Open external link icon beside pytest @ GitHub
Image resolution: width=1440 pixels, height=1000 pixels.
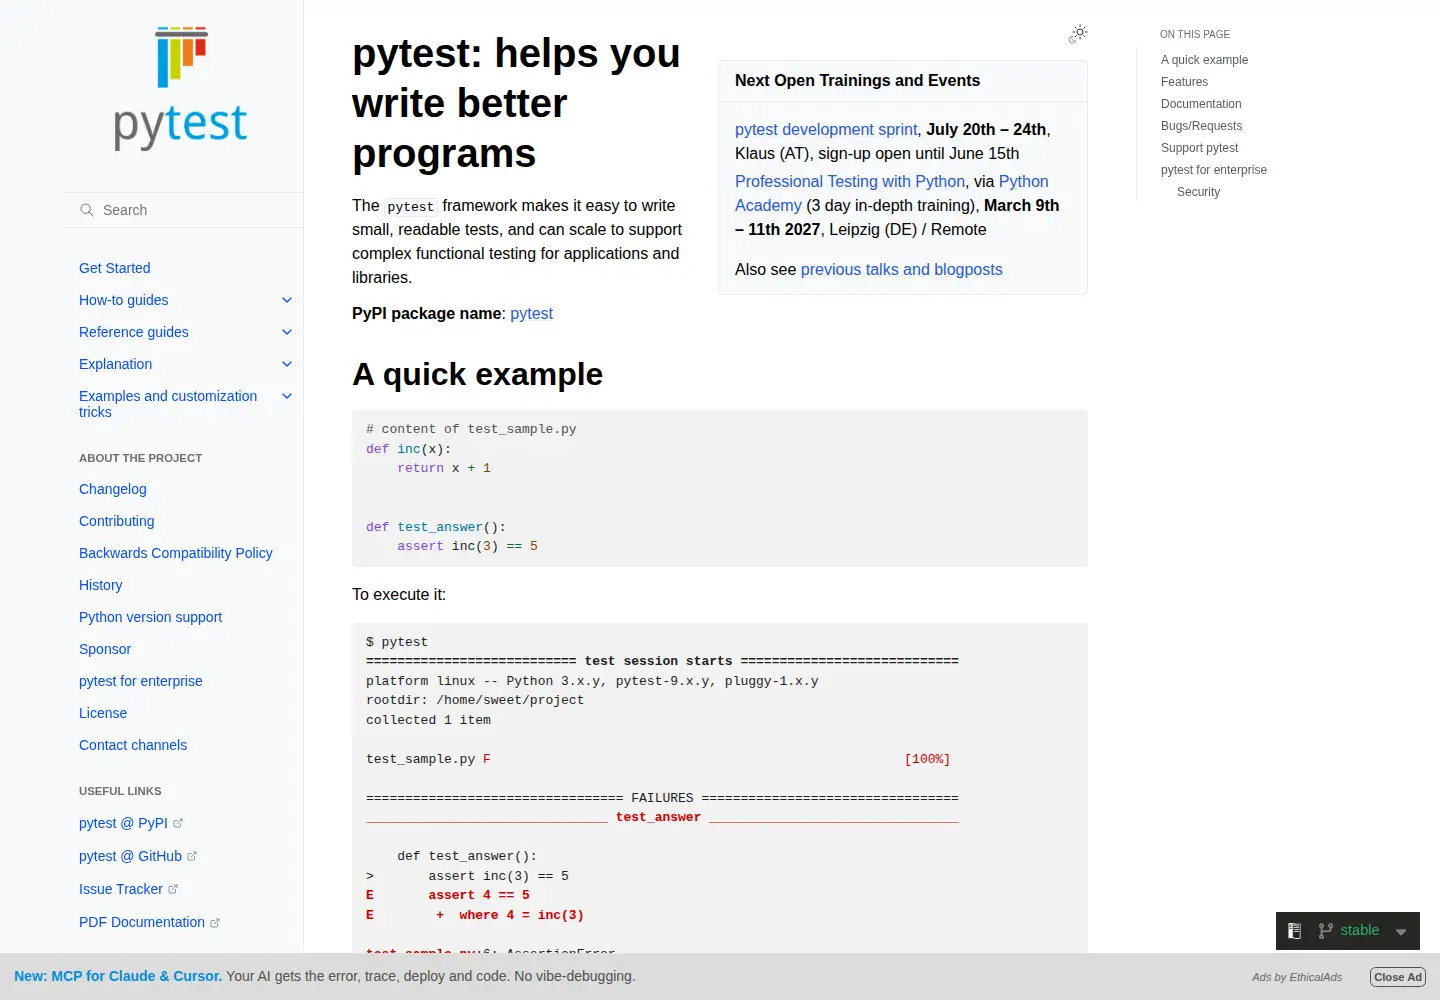(192, 857)
